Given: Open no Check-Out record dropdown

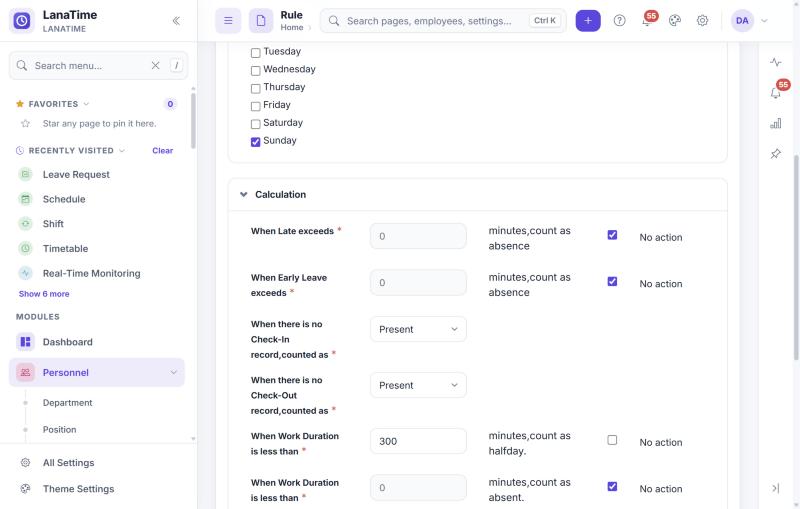Looking at the screenshot, I should tap(418, 386).
